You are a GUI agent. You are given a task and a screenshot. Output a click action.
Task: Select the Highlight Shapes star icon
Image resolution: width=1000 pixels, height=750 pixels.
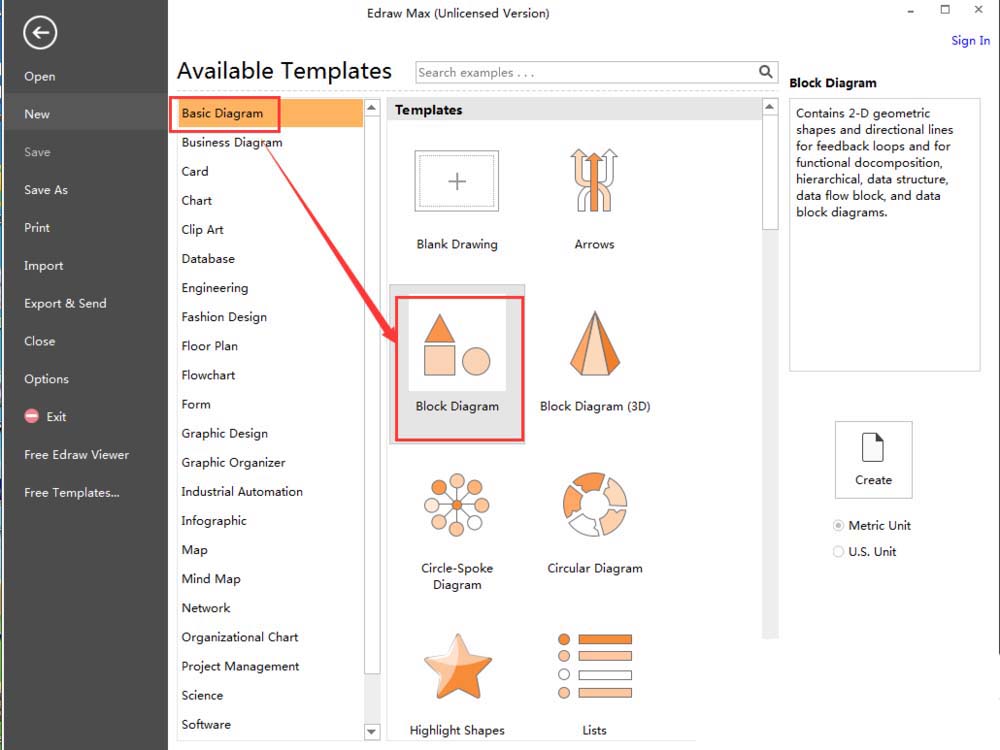click(458, 666)
